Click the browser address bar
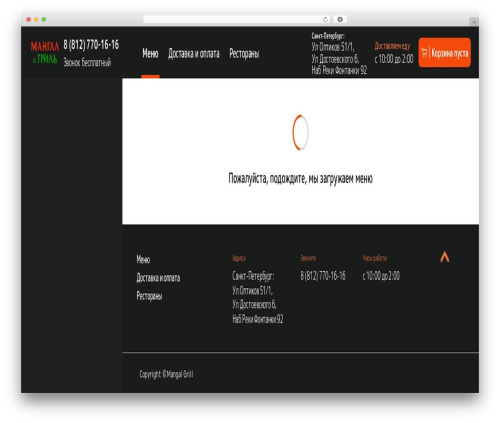500x423 pixels. [x=237, y=19]
